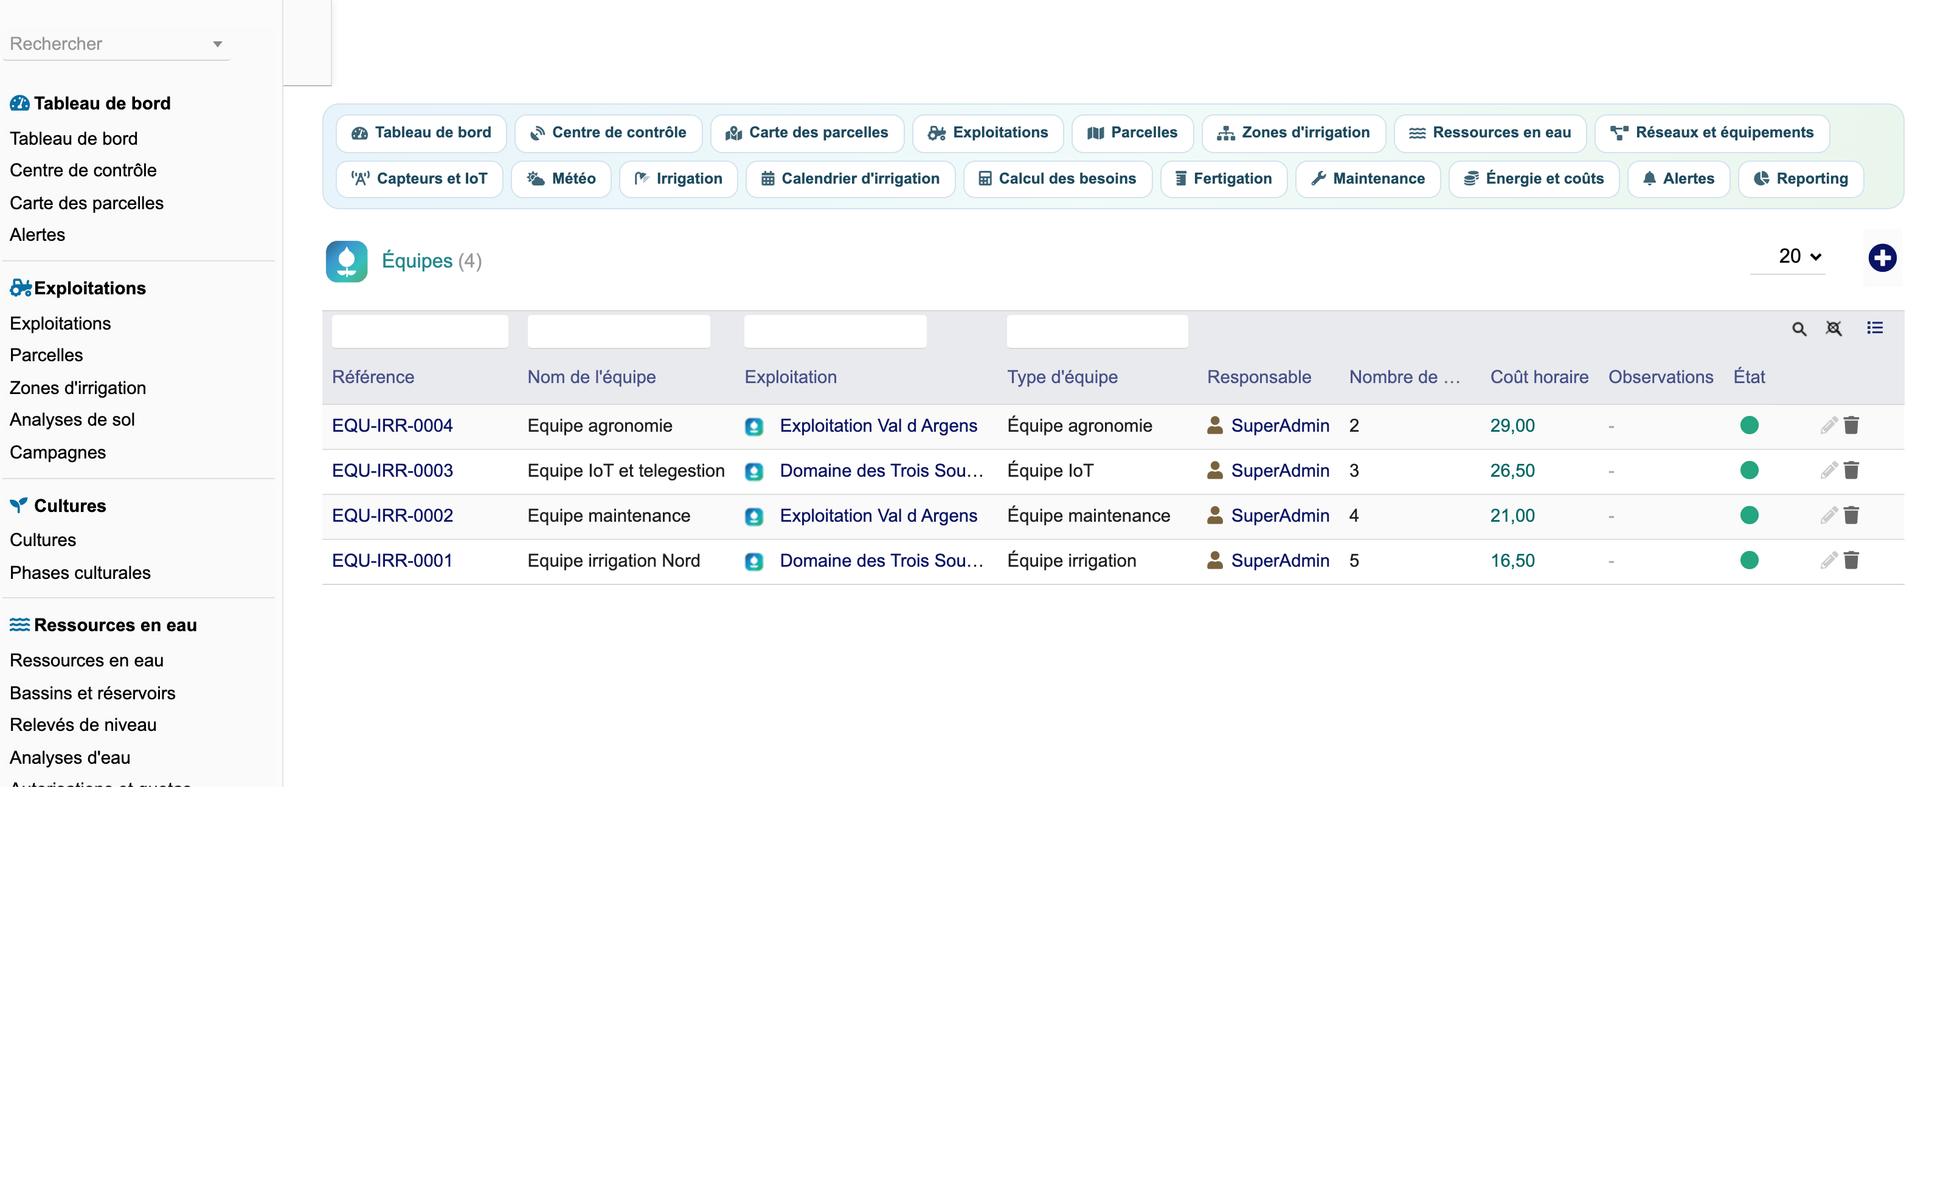Click the clear search filters icon
1946x1204 pixels.
pos(1834,329)
